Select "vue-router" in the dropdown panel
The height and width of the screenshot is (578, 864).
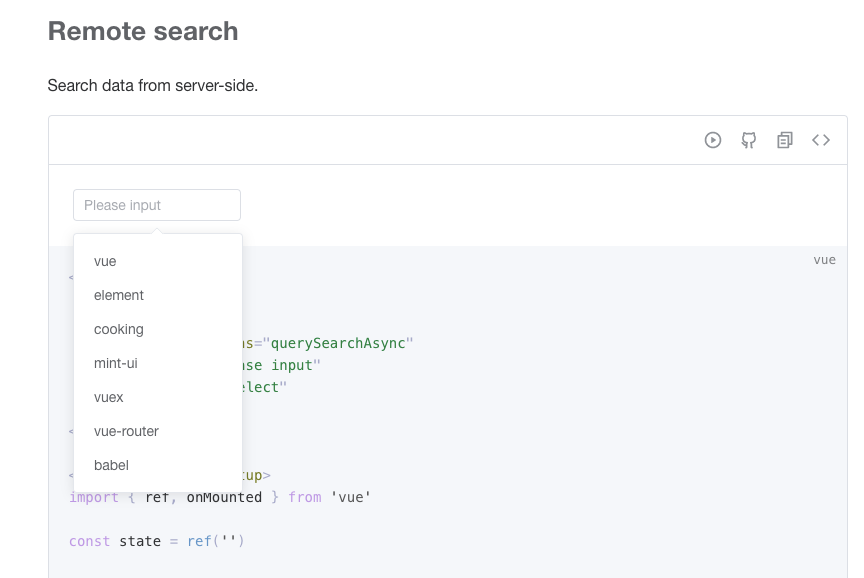125,431
